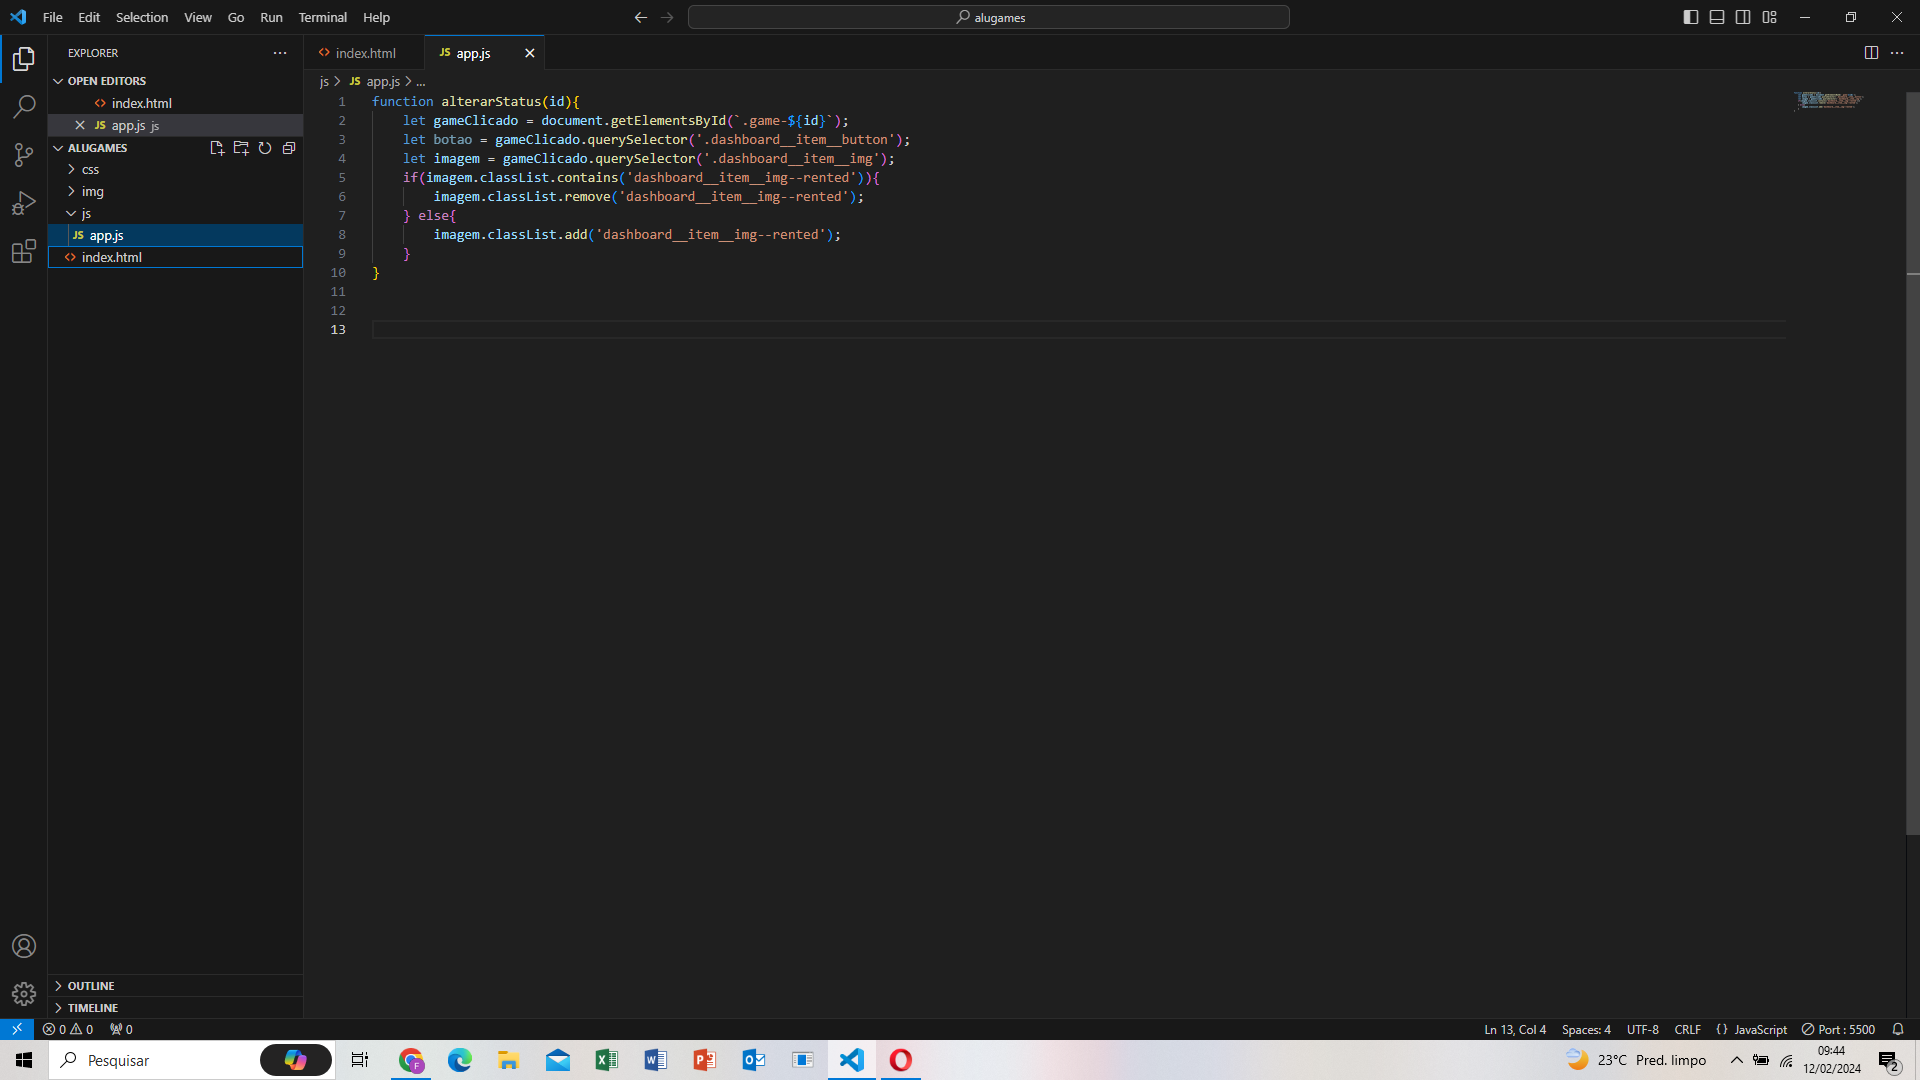The image size is (1920, 1080).
Task: Expand the TIMELINE section
Action: tap(175, 1008)
